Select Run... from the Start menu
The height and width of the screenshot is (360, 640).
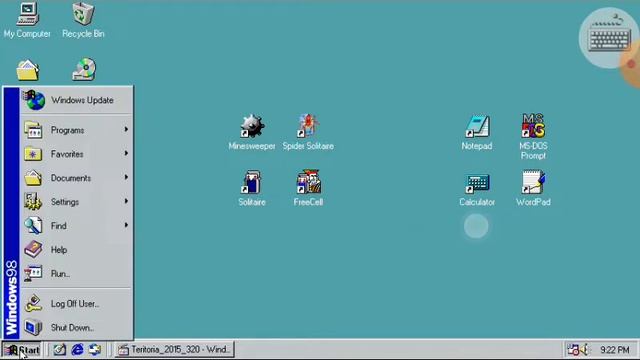76,274
